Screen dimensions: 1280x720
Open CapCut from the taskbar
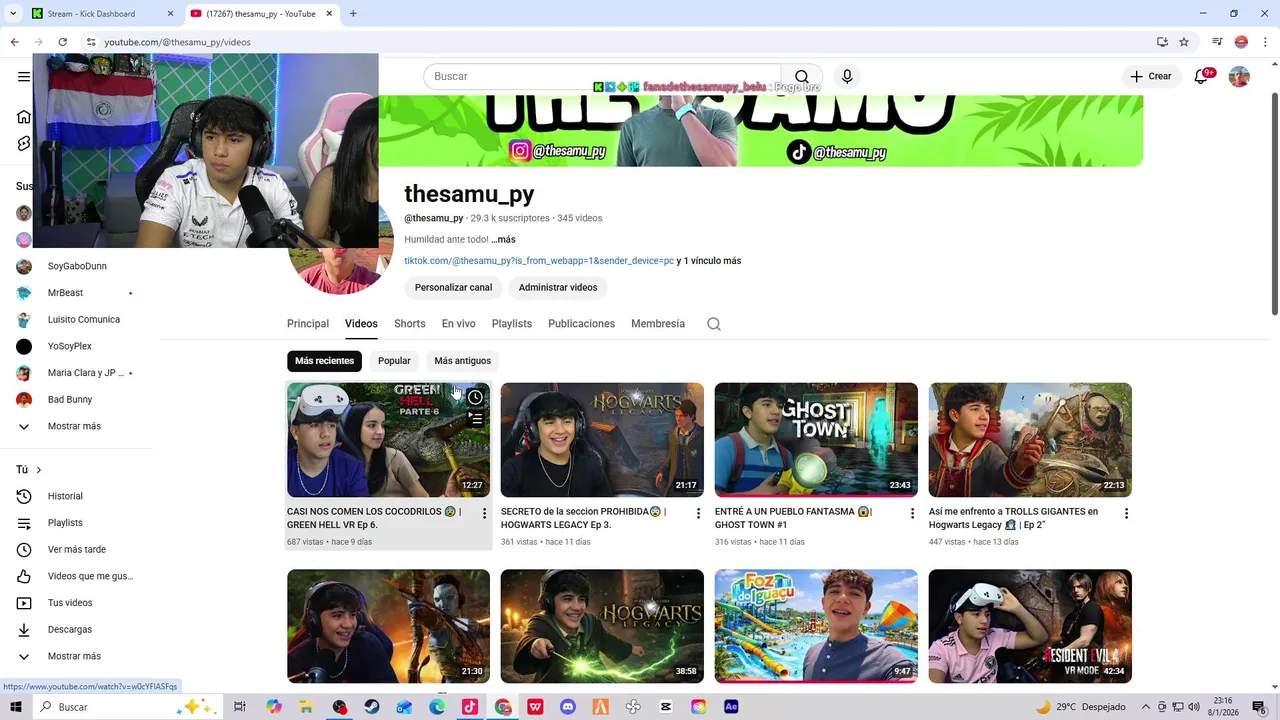[666, 707]
